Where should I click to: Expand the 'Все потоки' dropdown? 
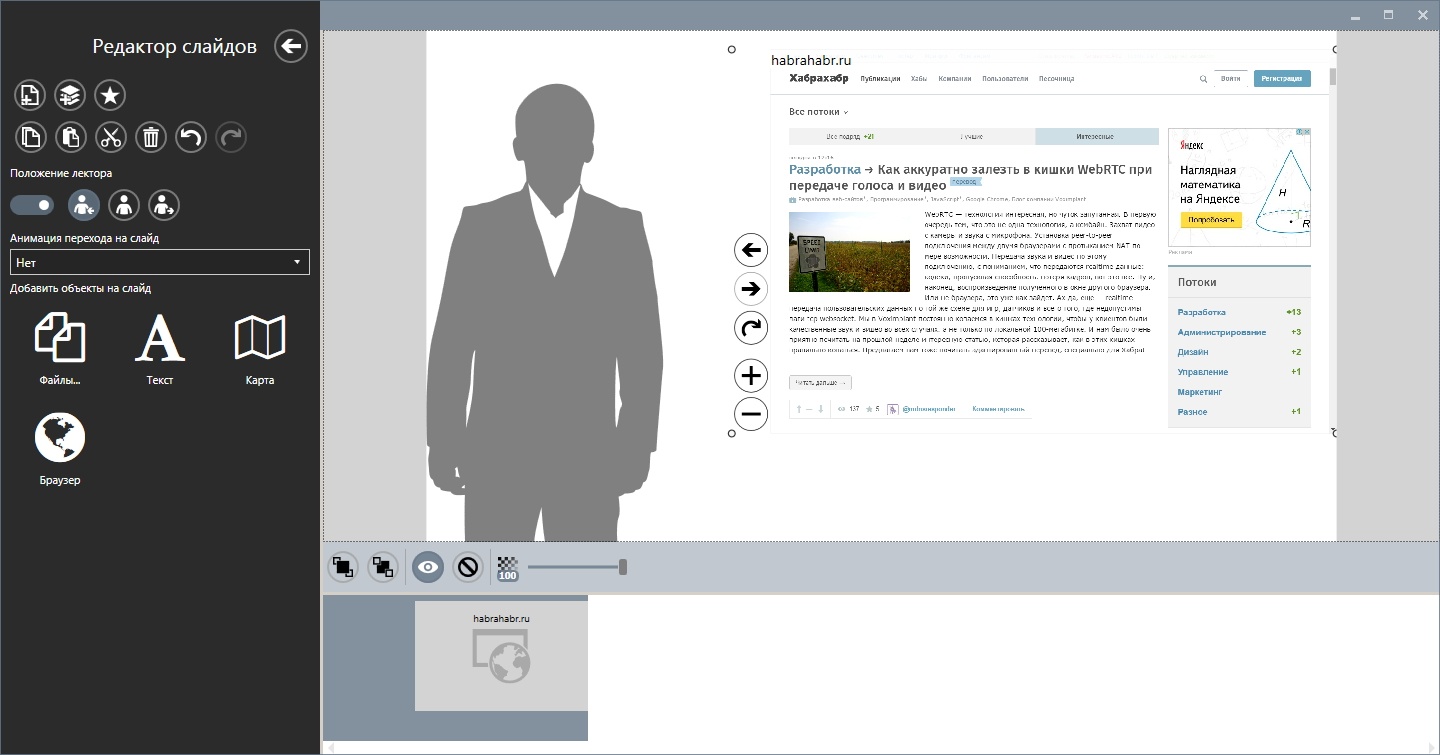818,112
